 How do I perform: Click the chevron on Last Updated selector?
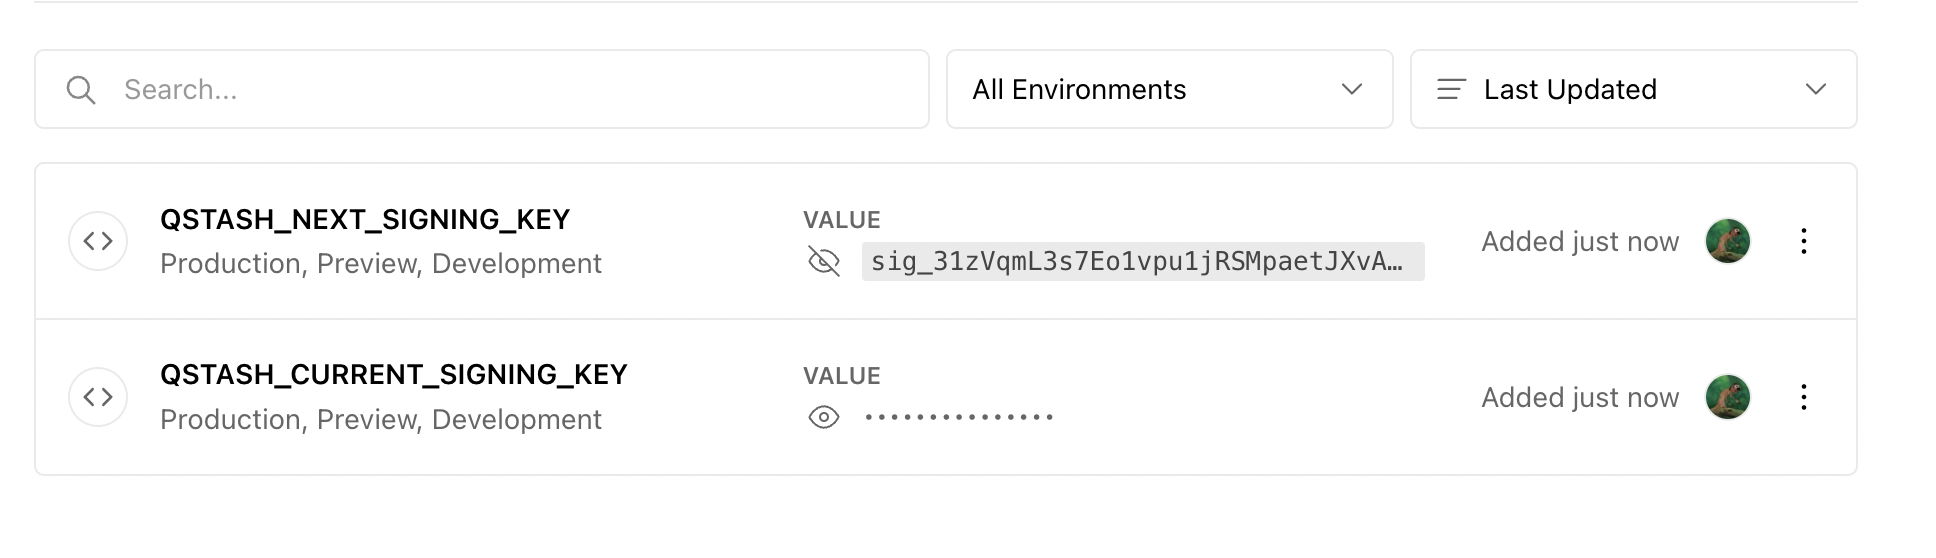pyautogui.click(x=1815, y=89)
